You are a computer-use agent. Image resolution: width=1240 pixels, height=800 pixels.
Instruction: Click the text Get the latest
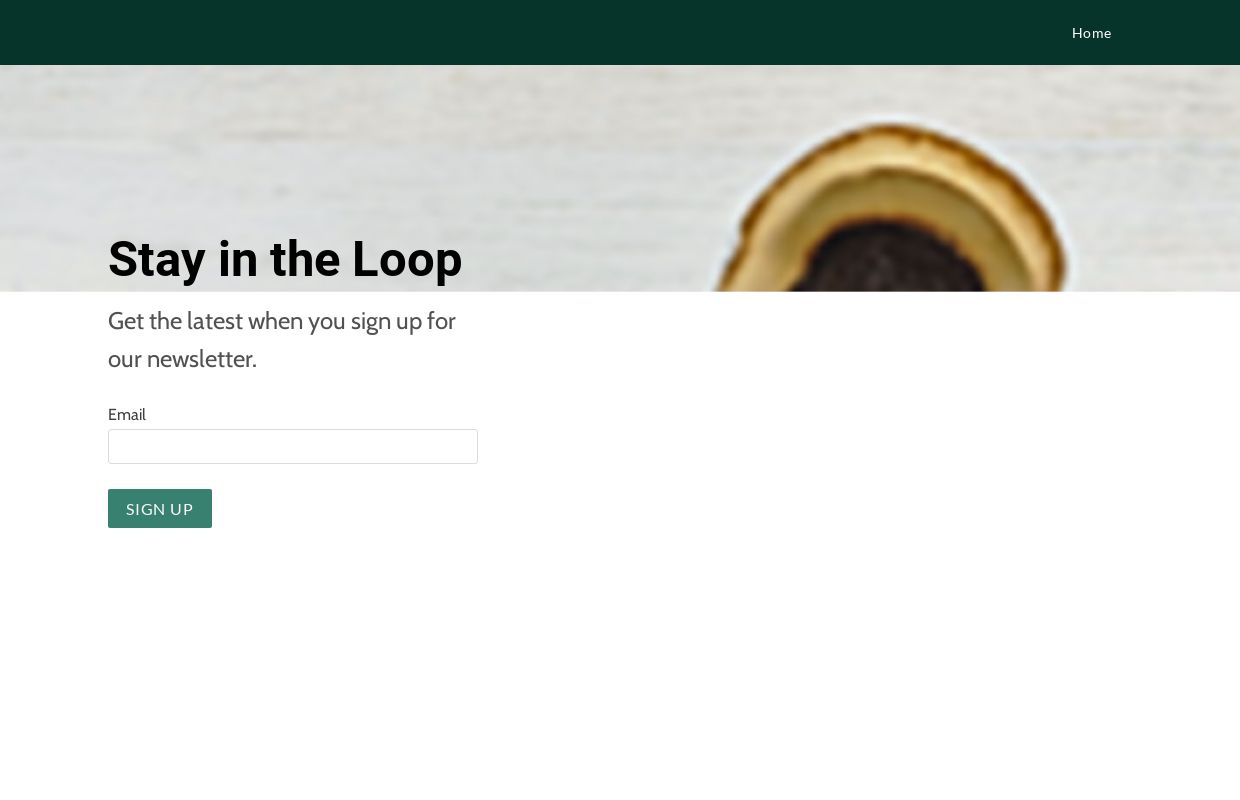pos(175,321)
